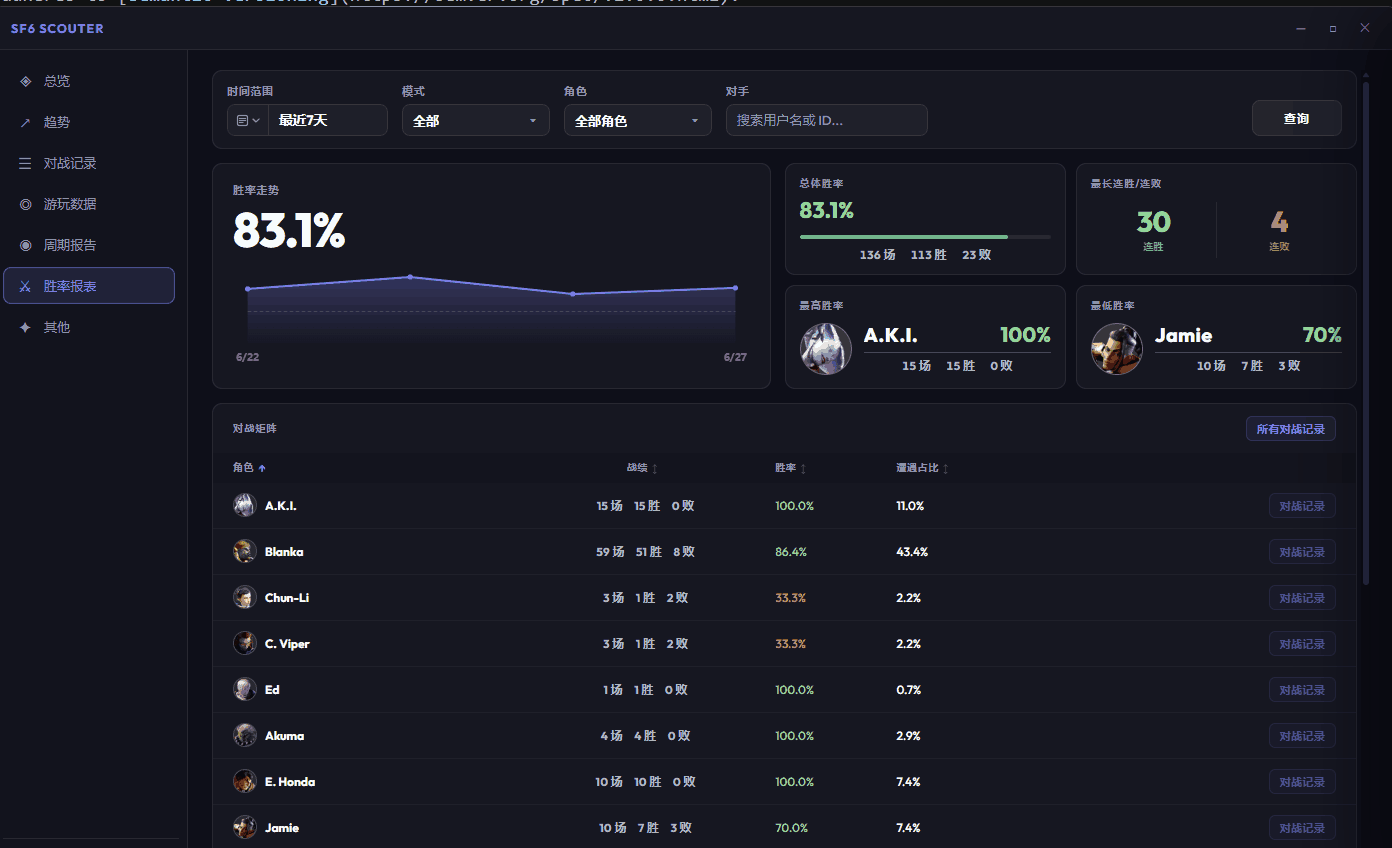
Task: View 对战记录 for the Chun-Li row
Action: pos(1302,598)
